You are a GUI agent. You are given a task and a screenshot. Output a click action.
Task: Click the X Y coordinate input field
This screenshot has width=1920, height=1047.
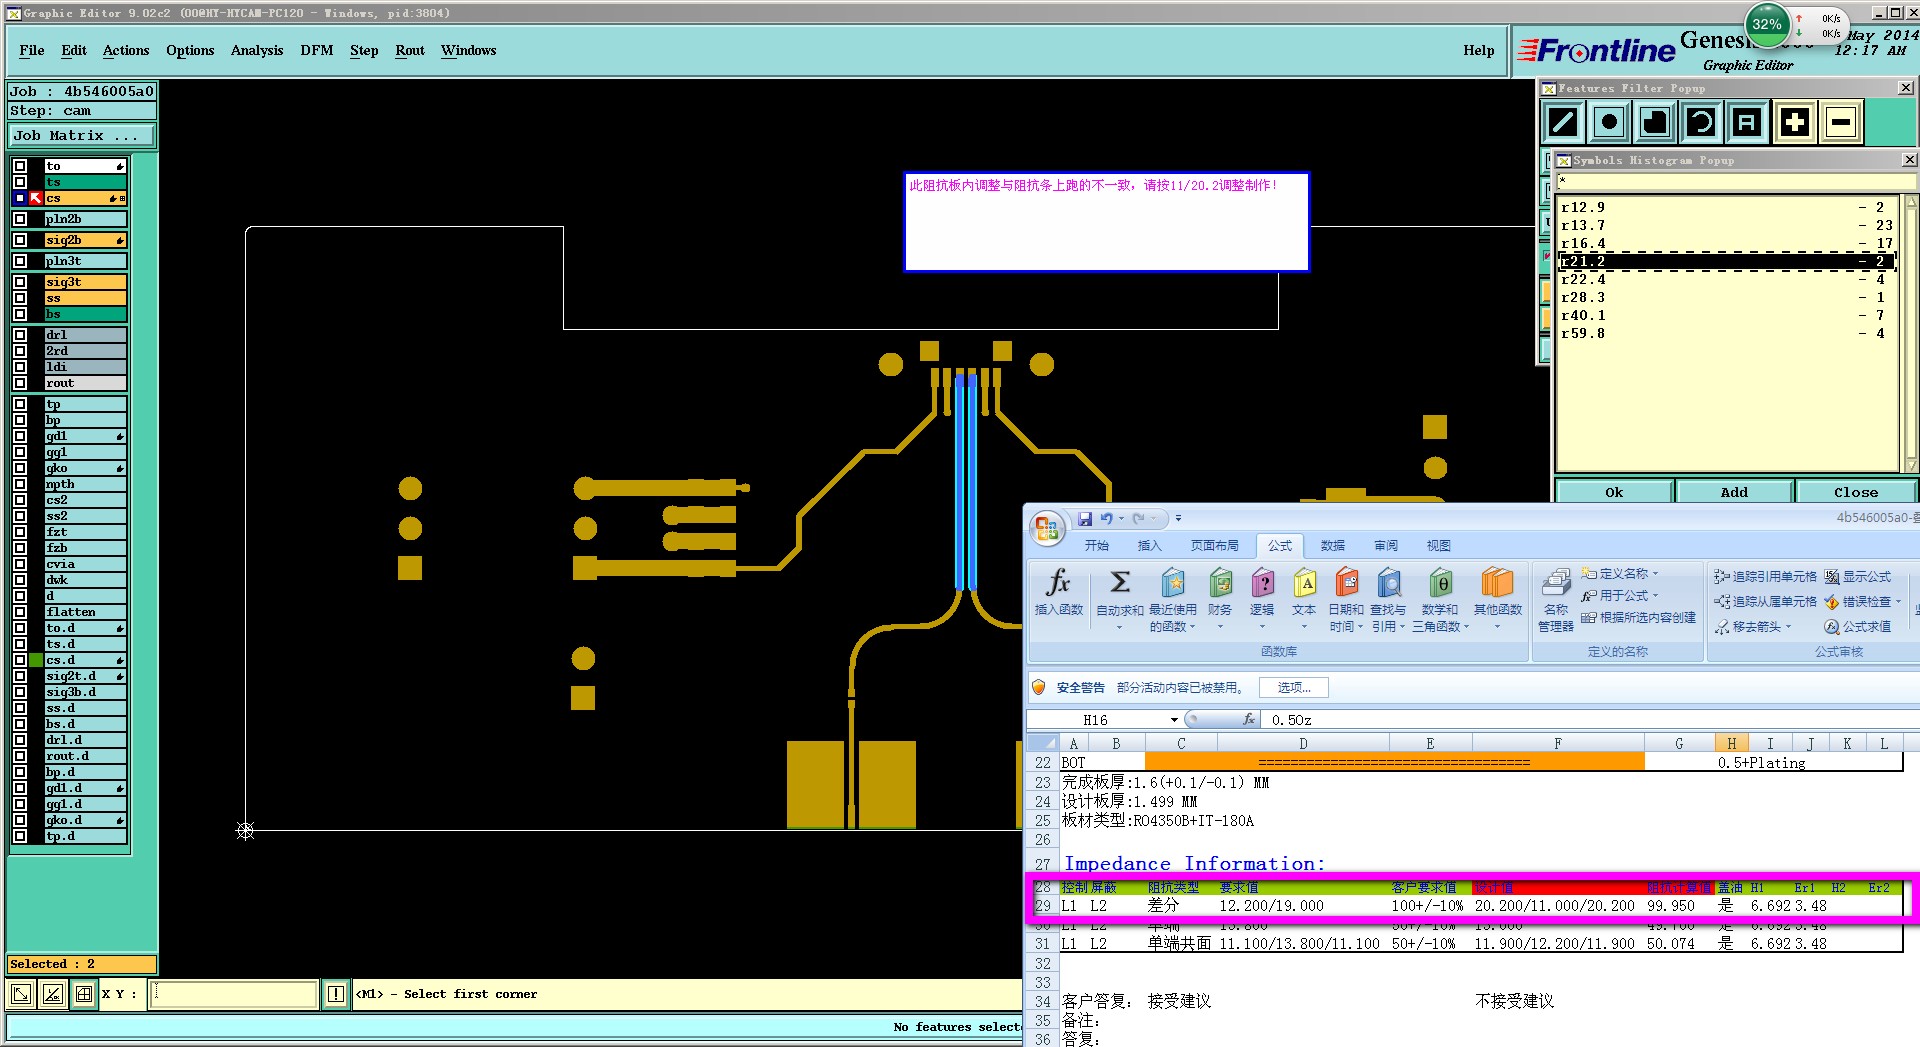pos(234,994)
